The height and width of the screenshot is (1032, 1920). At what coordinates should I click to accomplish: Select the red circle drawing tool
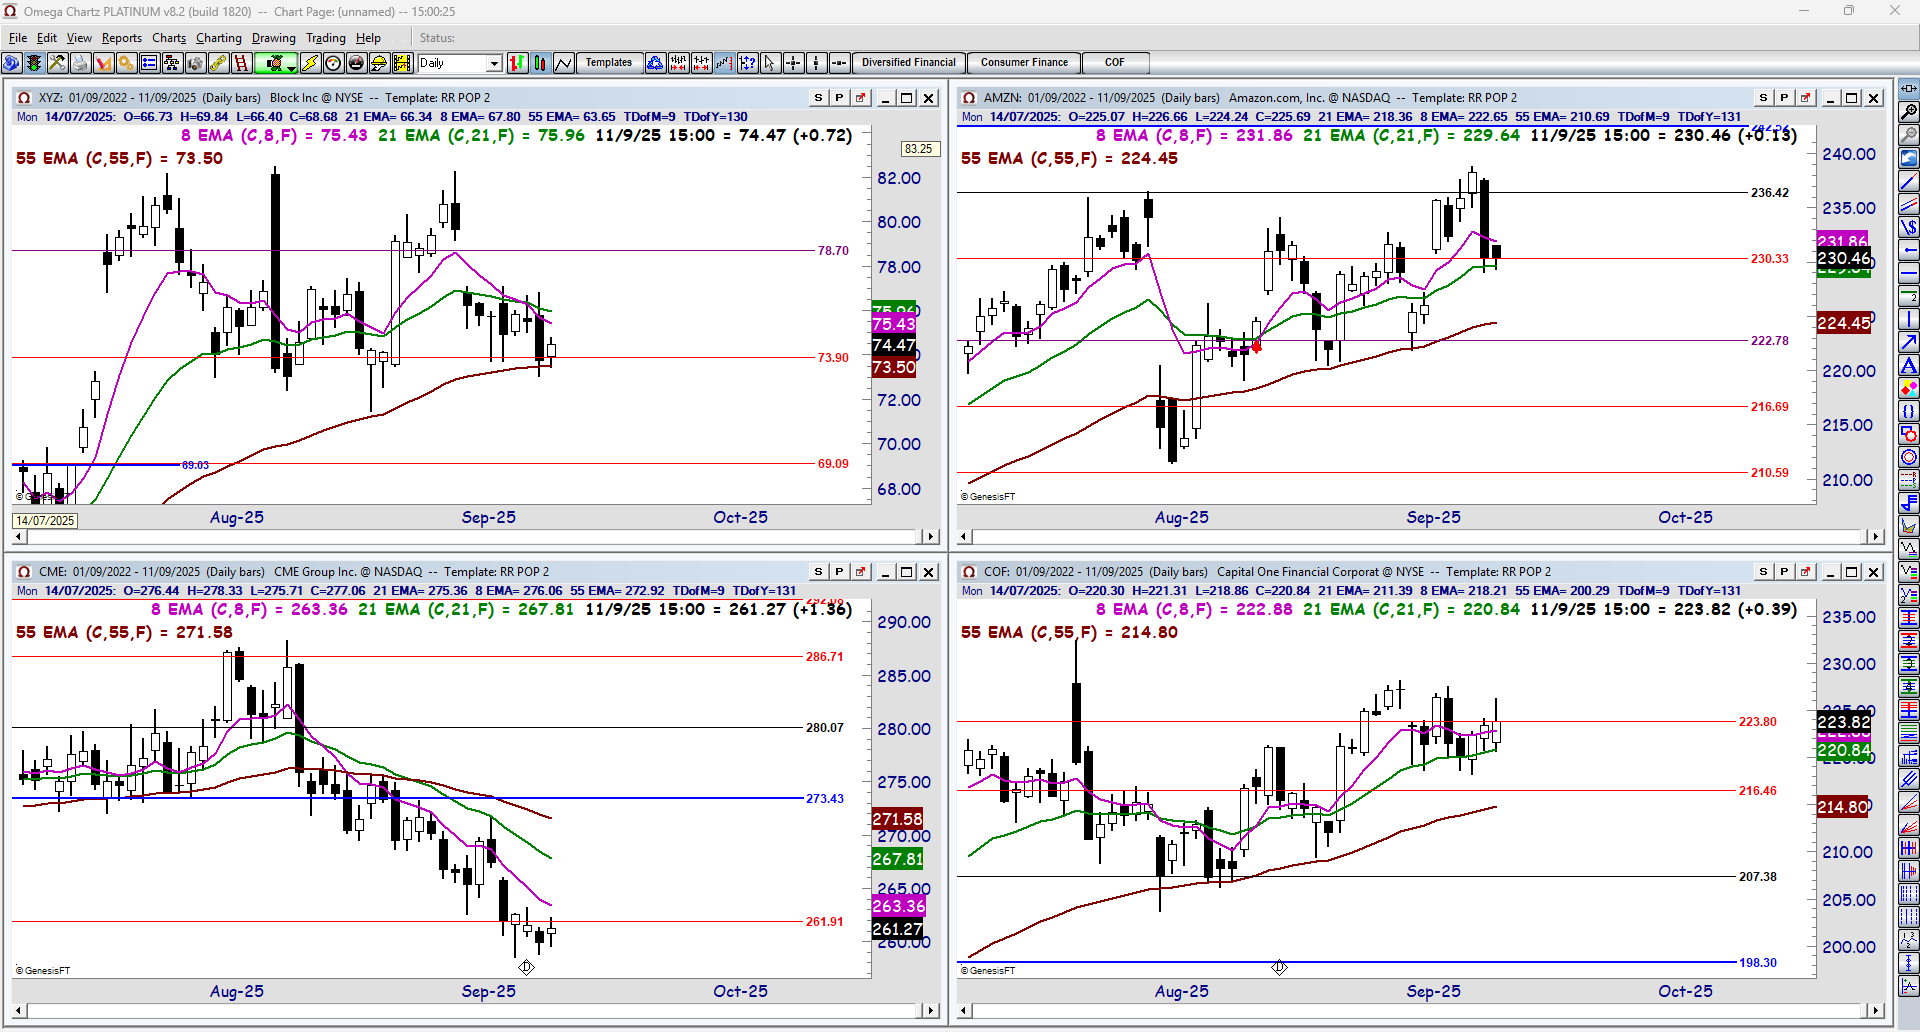(x=1908, y=457)
